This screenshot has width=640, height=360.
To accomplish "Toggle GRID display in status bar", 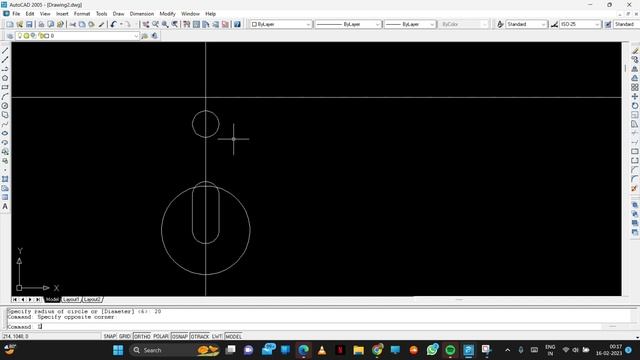I will [124, 336].
